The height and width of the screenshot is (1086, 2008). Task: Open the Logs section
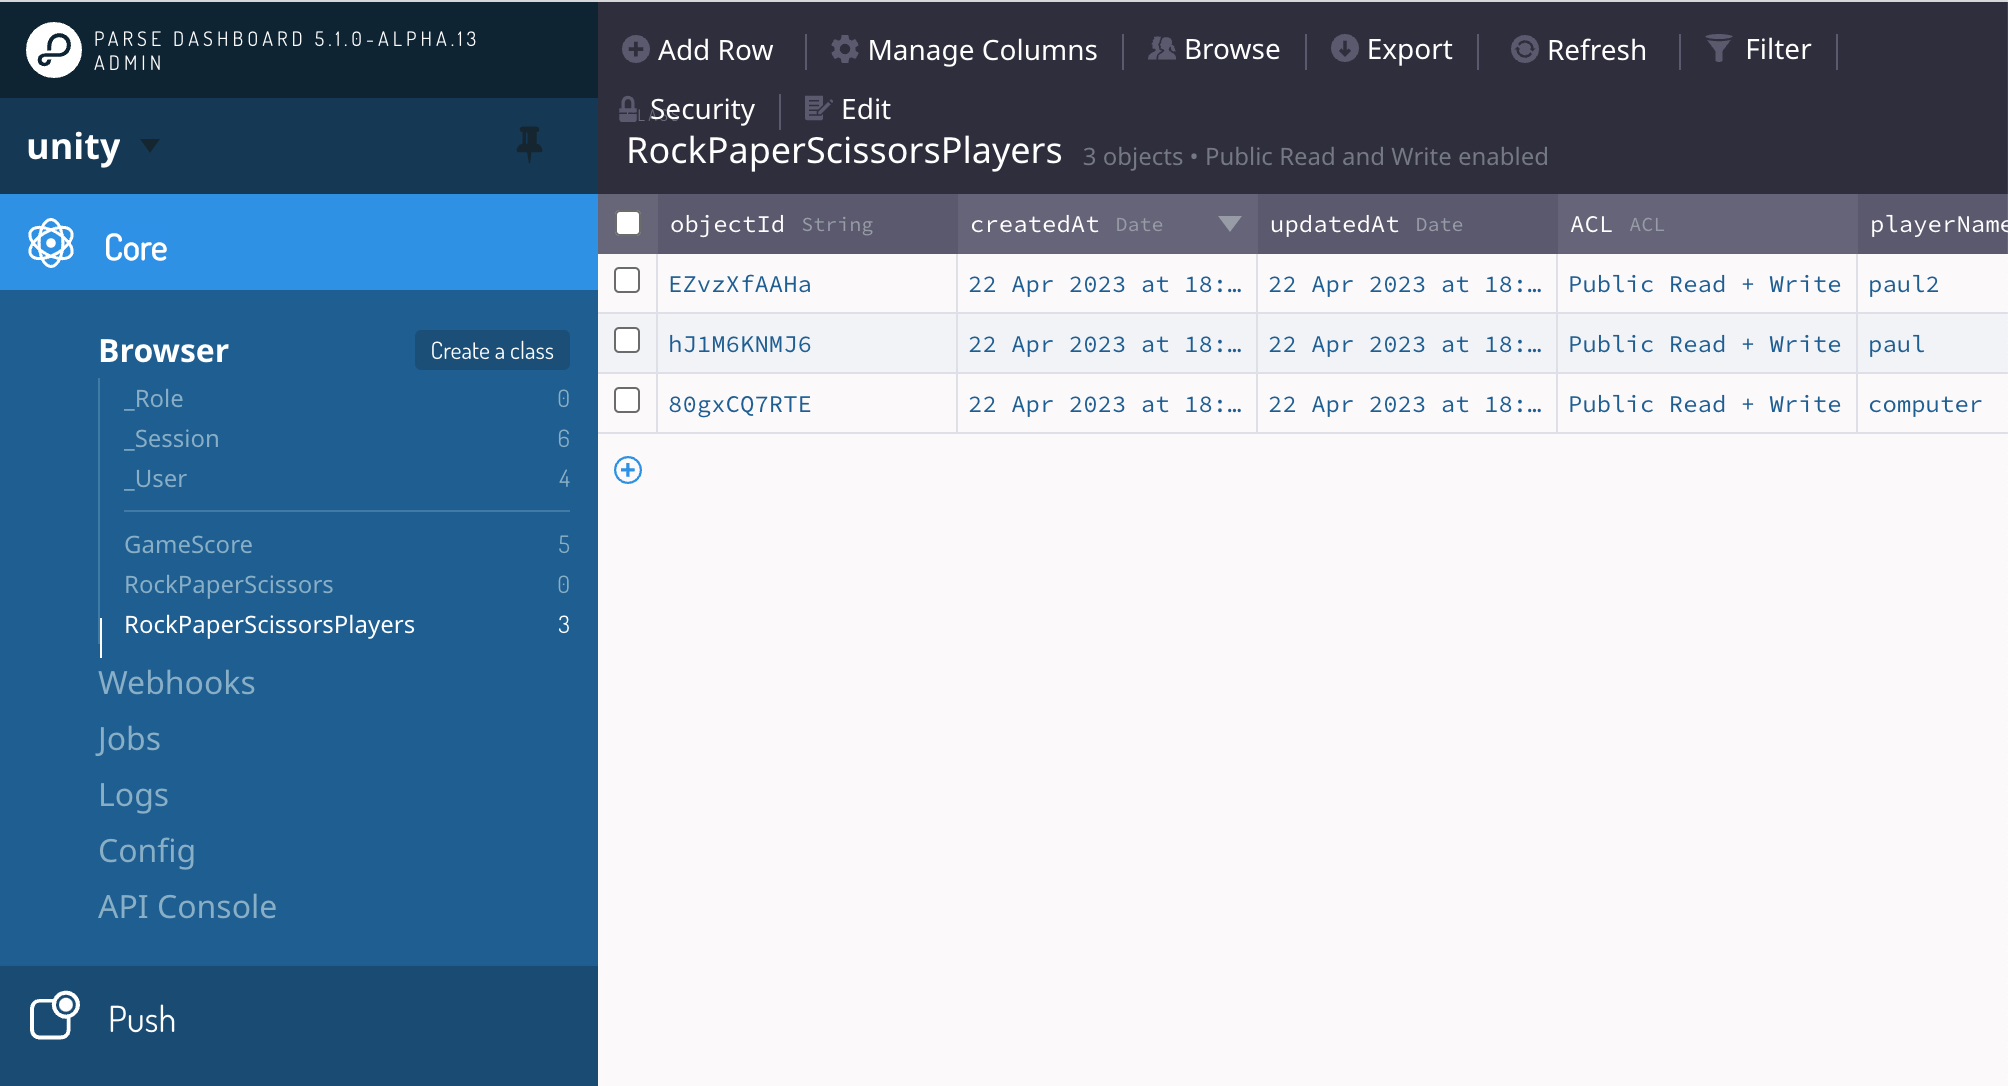(x=132, y=794)
